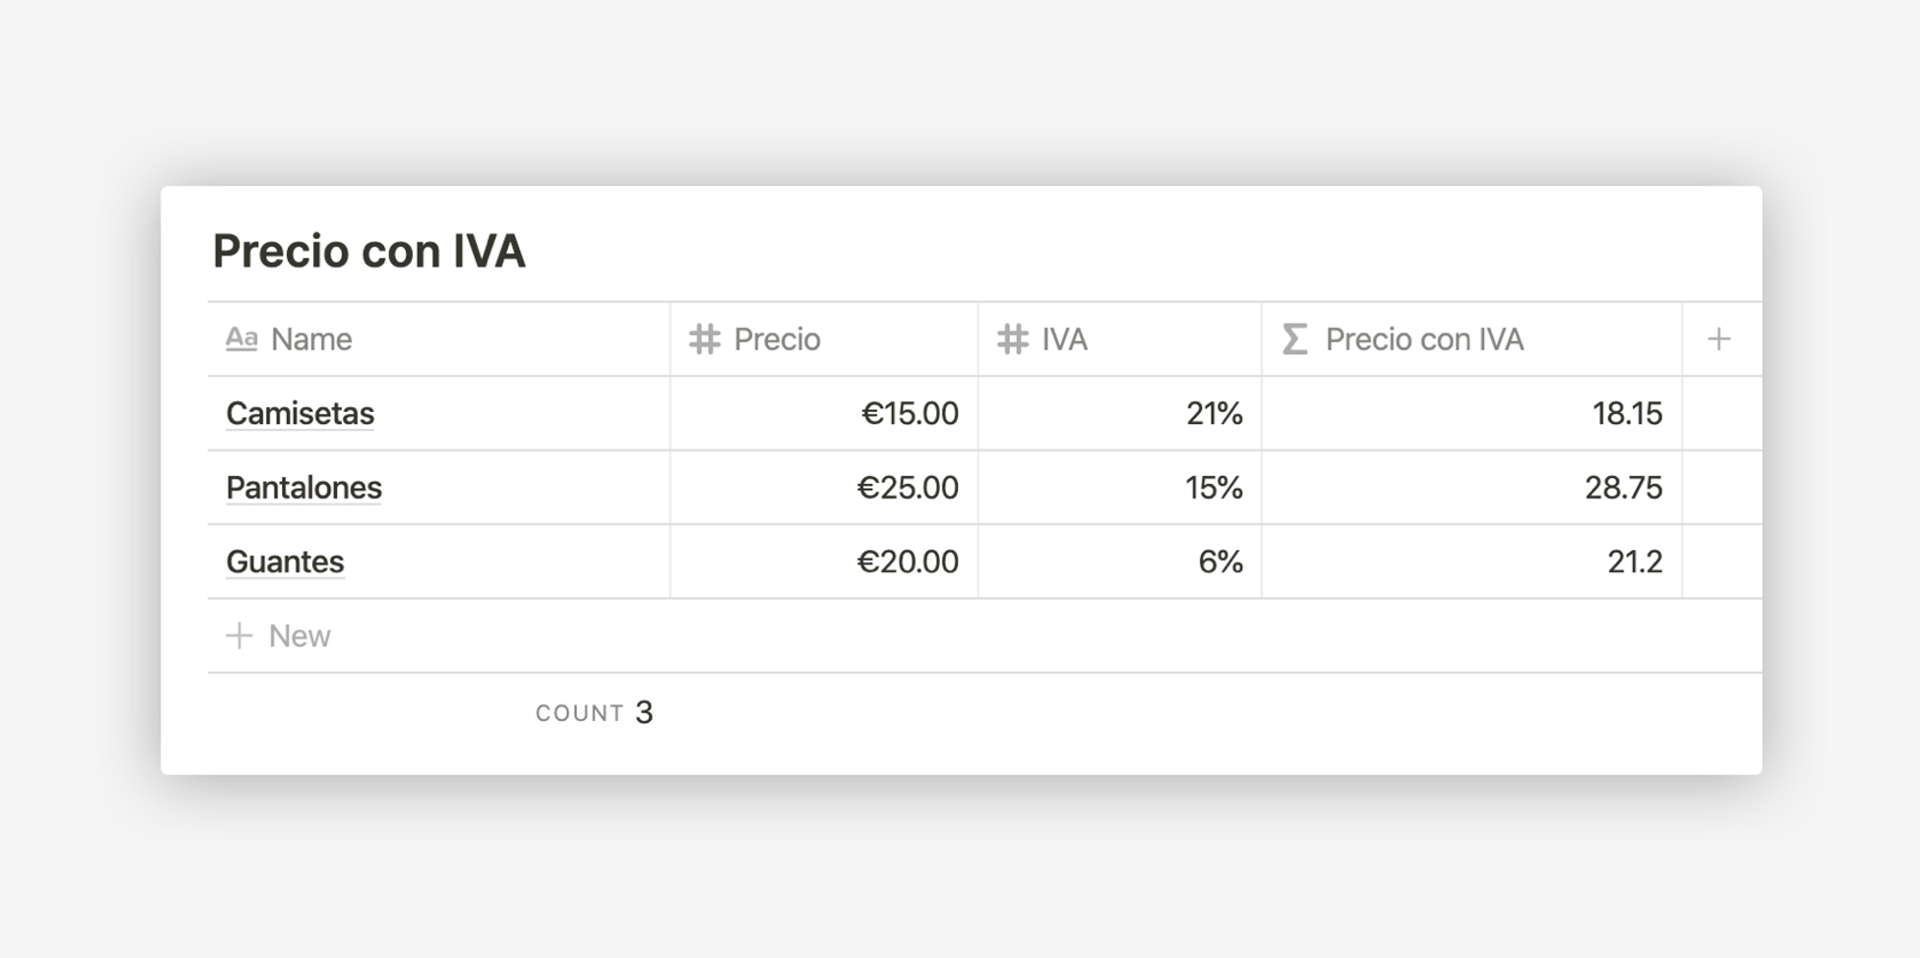Select the Guantes row title

[284, 561]
